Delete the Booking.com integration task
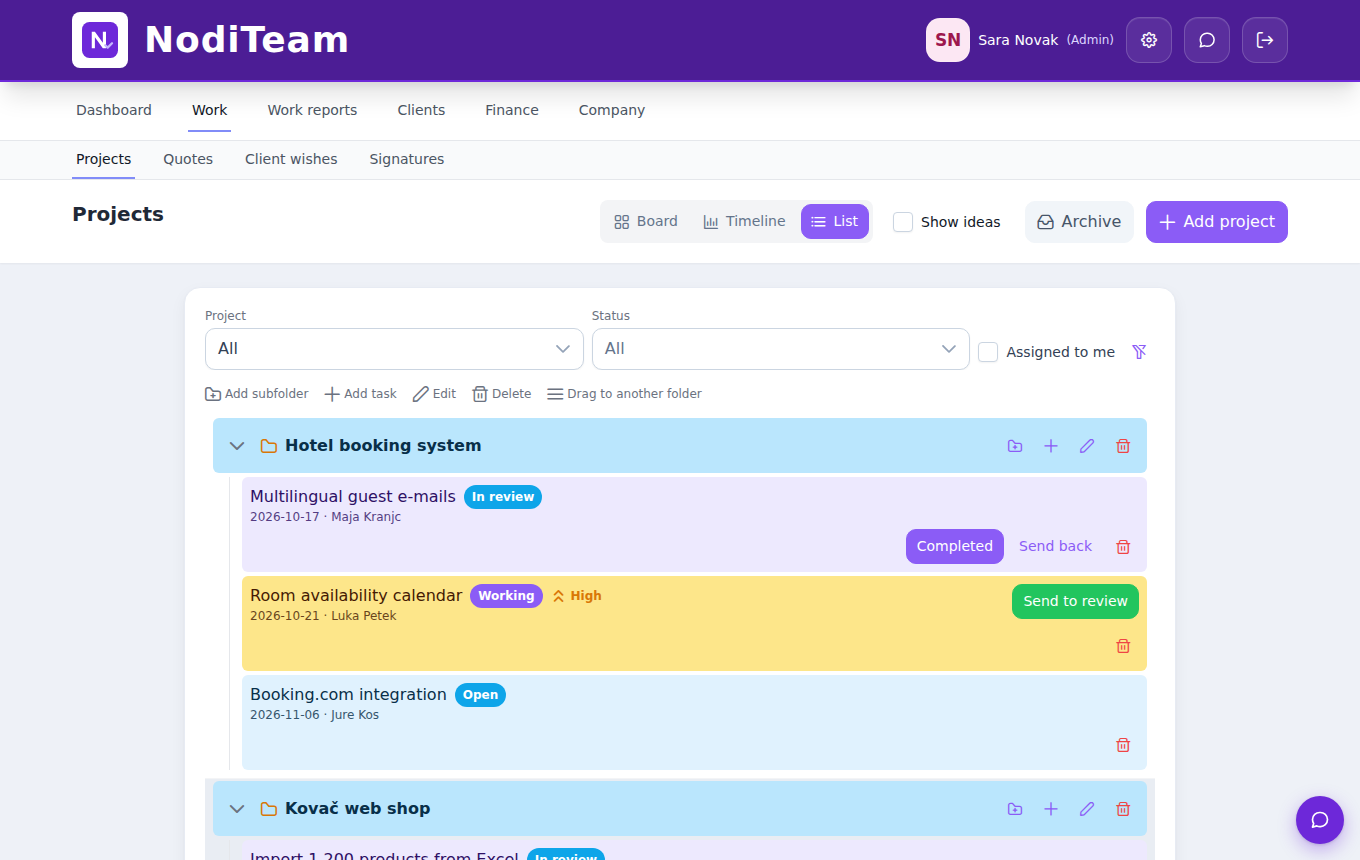The image size is (1360, 860). [1123, 745]
